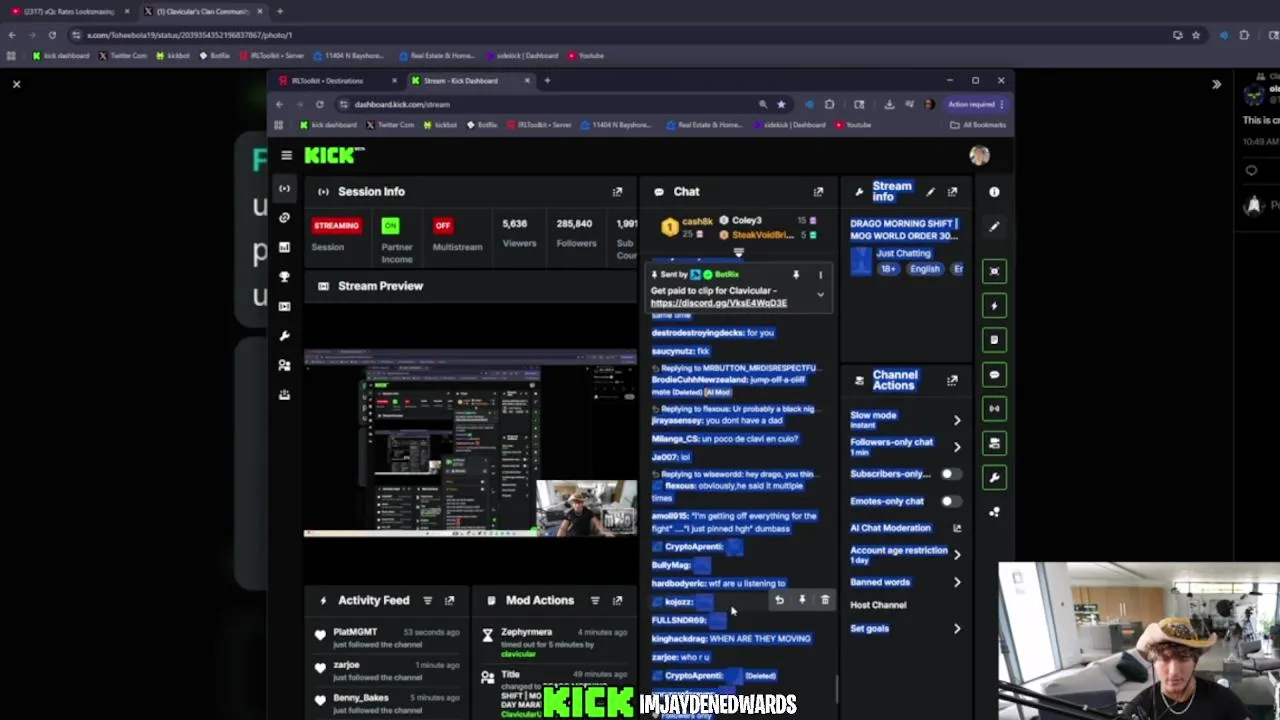Open the community users icon in left sidebar
Viewport: 1280px width, 720px height.
tap(284, 365)
